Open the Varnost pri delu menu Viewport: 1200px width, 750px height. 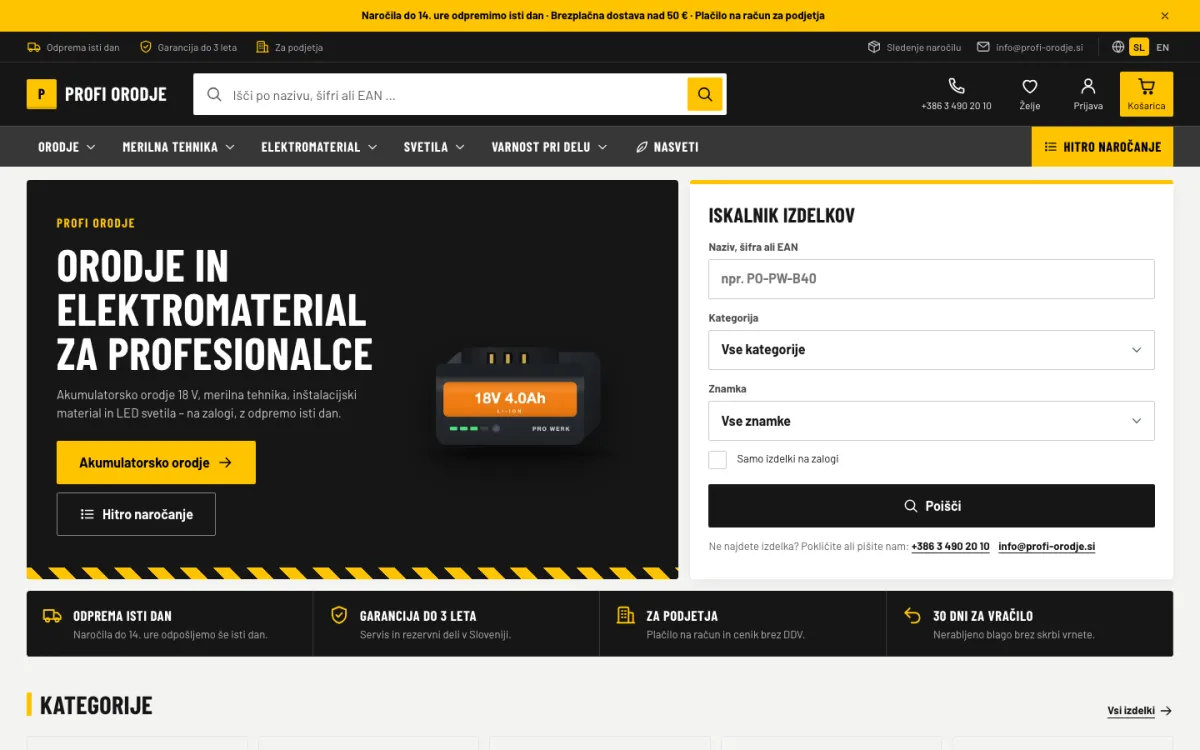[550, 147]
